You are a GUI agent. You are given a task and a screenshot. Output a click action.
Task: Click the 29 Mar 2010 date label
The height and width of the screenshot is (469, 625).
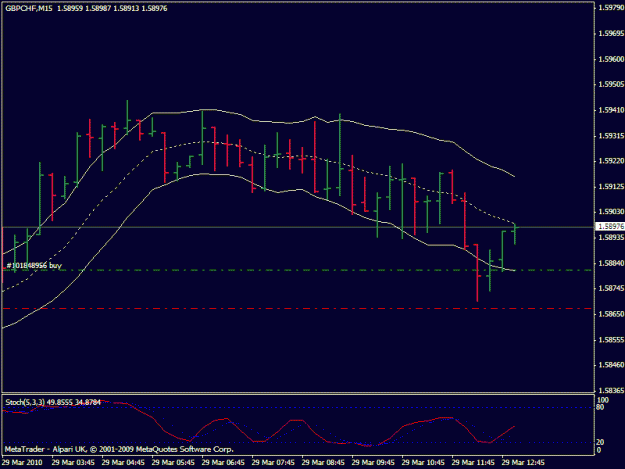pos(22,463)
